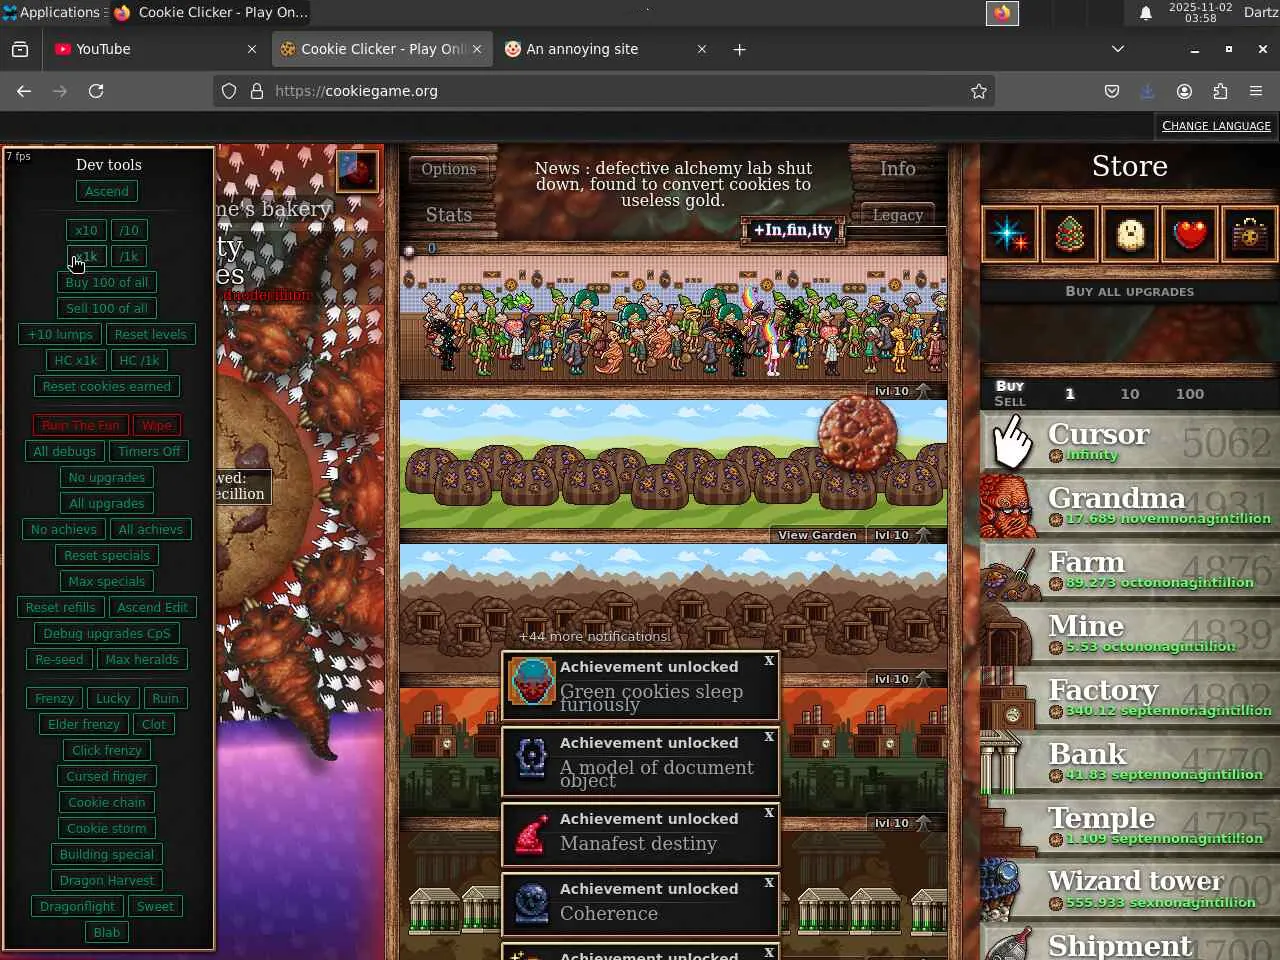Buy a Temple building in the store
This screenshot has height=960, width=1280.
pyautogui.click(x=1130, y=825)
